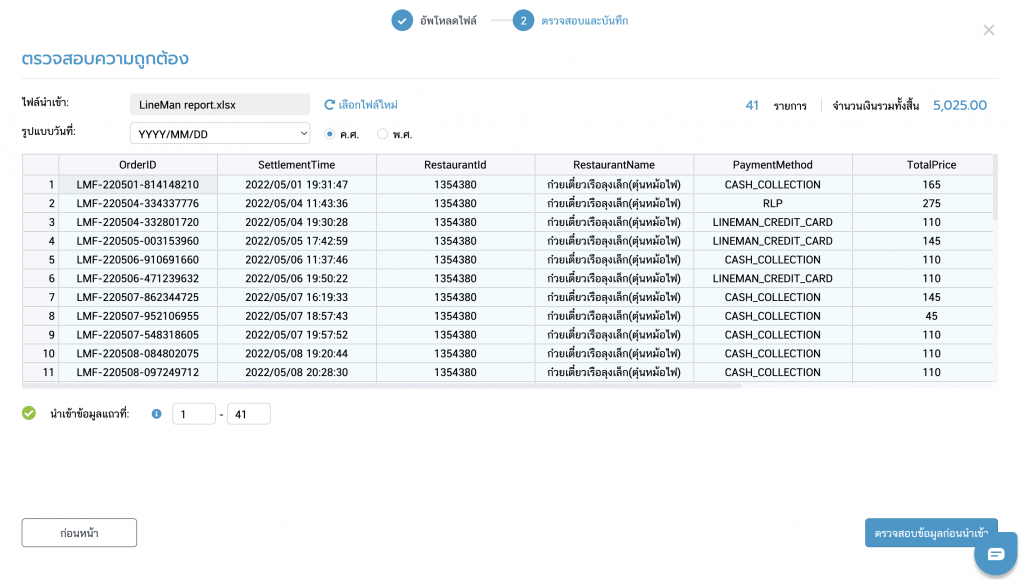Click row number 5 header cell
The width and height of the screenshot is (1024, 584).
(x=40, y=259)
